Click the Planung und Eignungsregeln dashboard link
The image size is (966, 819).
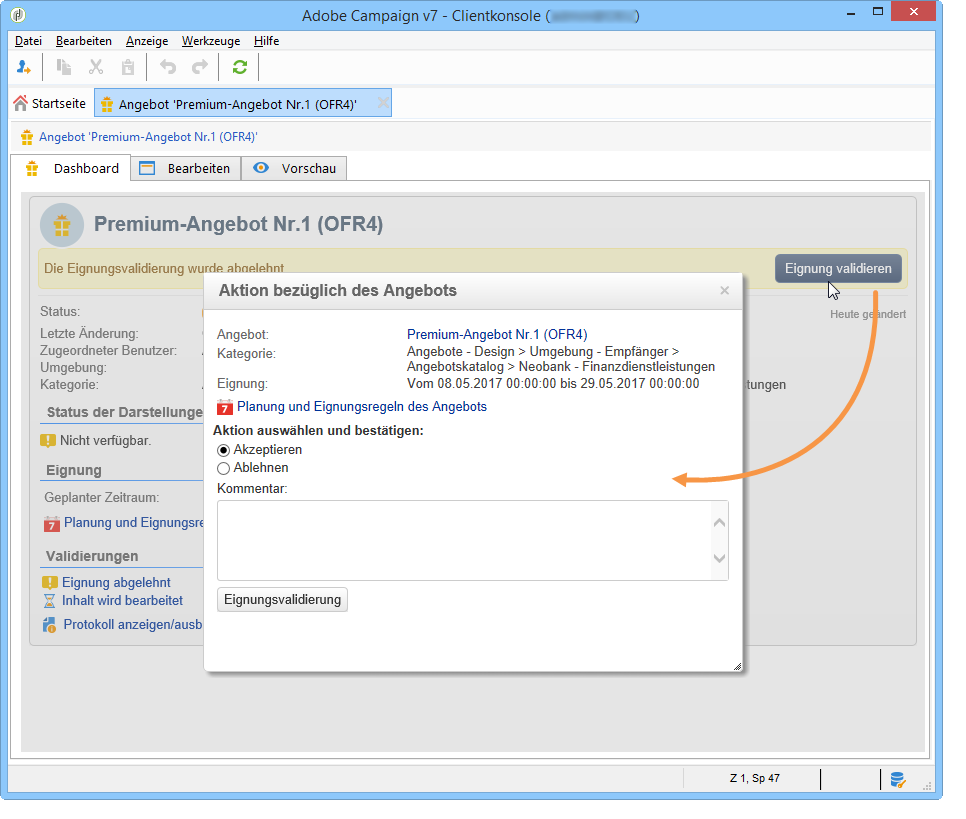point(133,523)
